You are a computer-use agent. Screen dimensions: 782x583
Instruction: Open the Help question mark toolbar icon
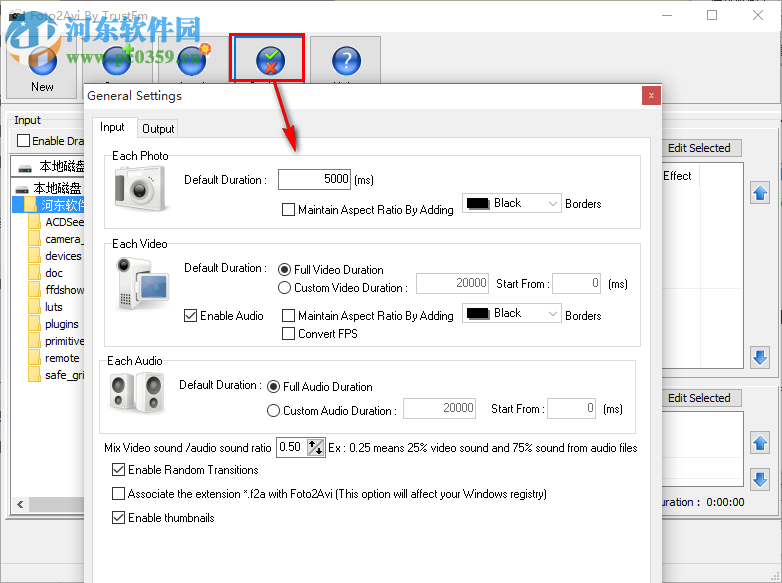click(346, 61)
